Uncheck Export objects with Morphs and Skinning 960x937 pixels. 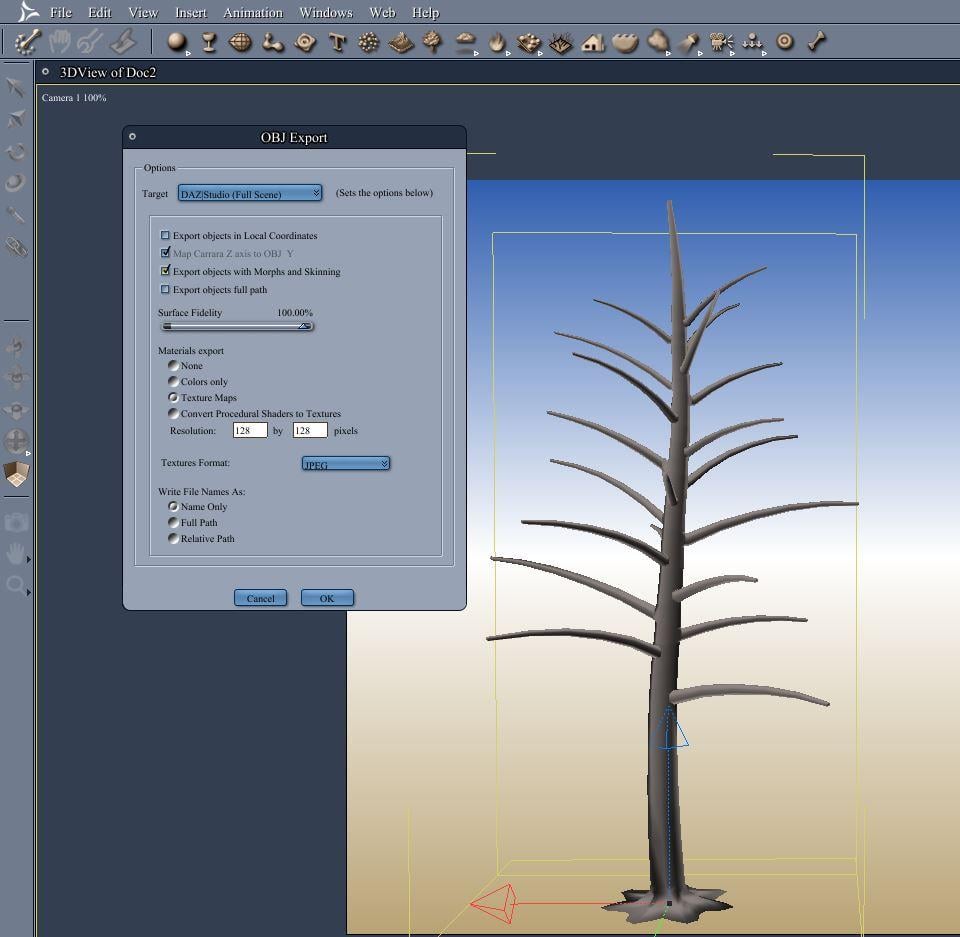[x=166, y=272]
